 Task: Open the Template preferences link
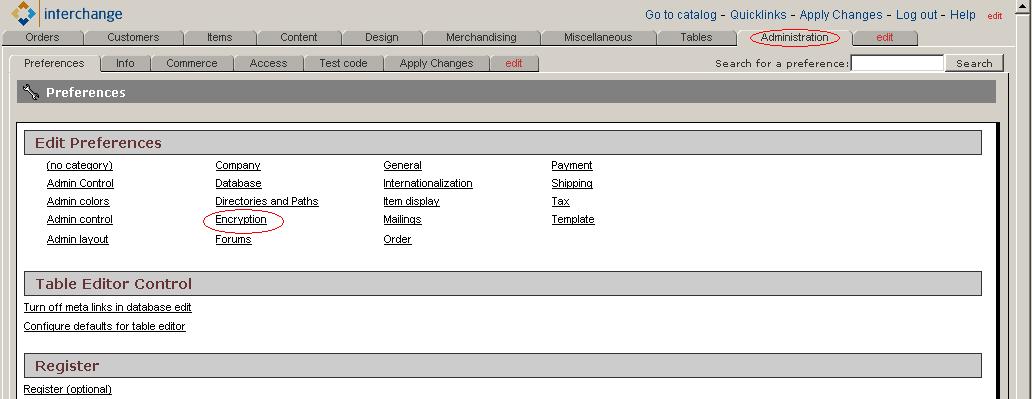tap(573, 219)
